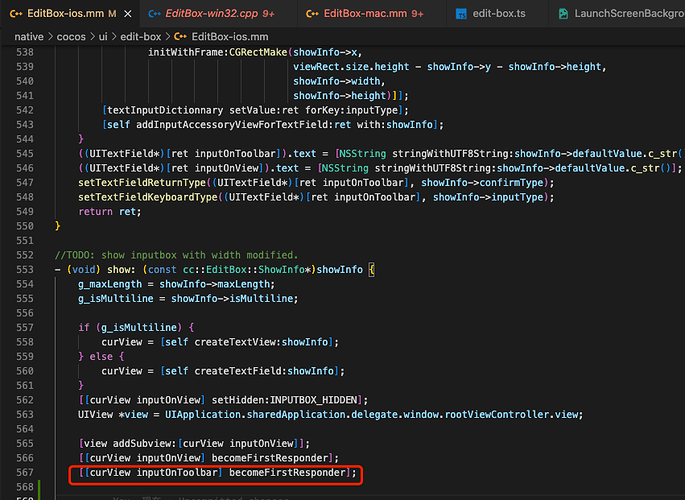The width and height of the screenshot is (685, 500).
Task: Click C++ file icon on EditBox-mac.mm tab
Action: pyautogui.click(x=312, y=14)
